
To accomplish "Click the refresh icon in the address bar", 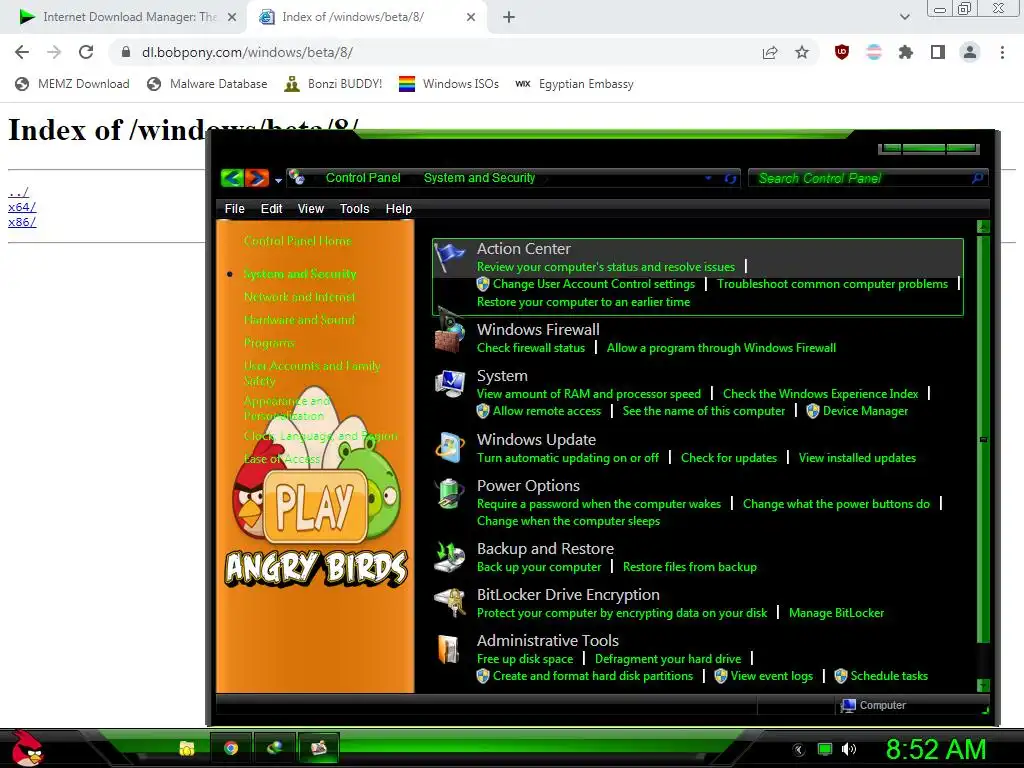I will point(730,178).
